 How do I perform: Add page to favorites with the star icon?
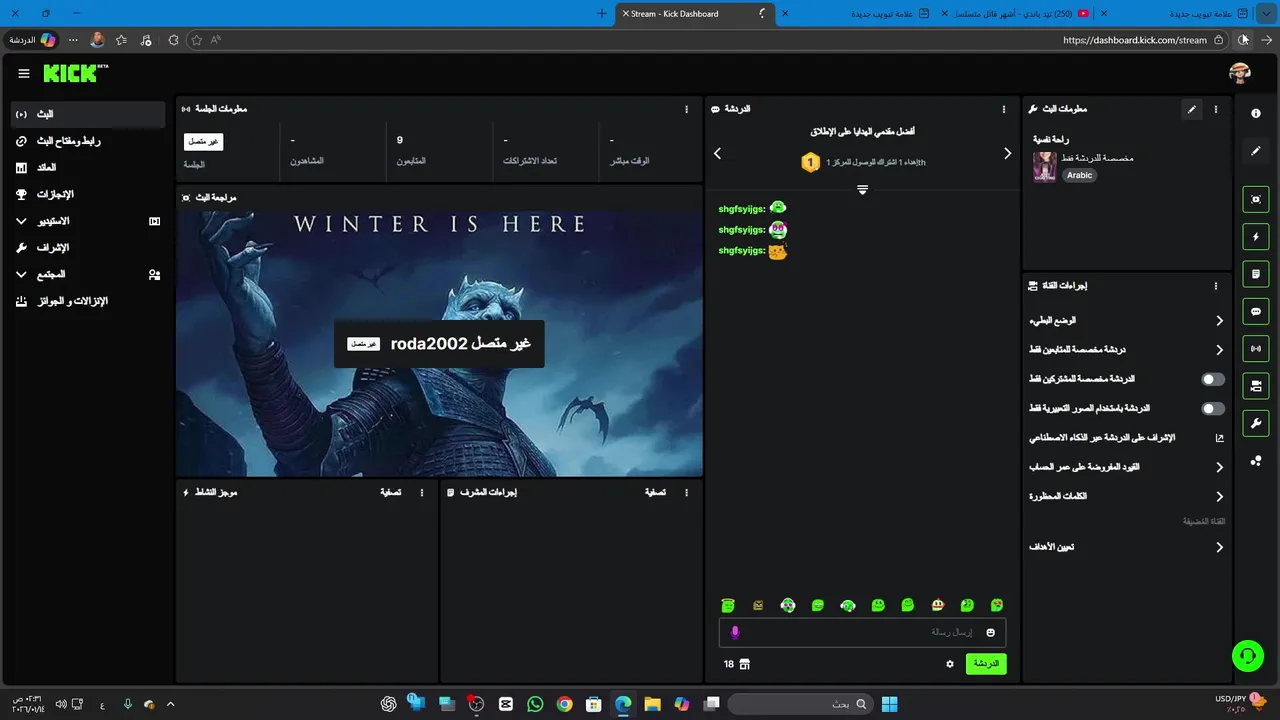(197, 40)
